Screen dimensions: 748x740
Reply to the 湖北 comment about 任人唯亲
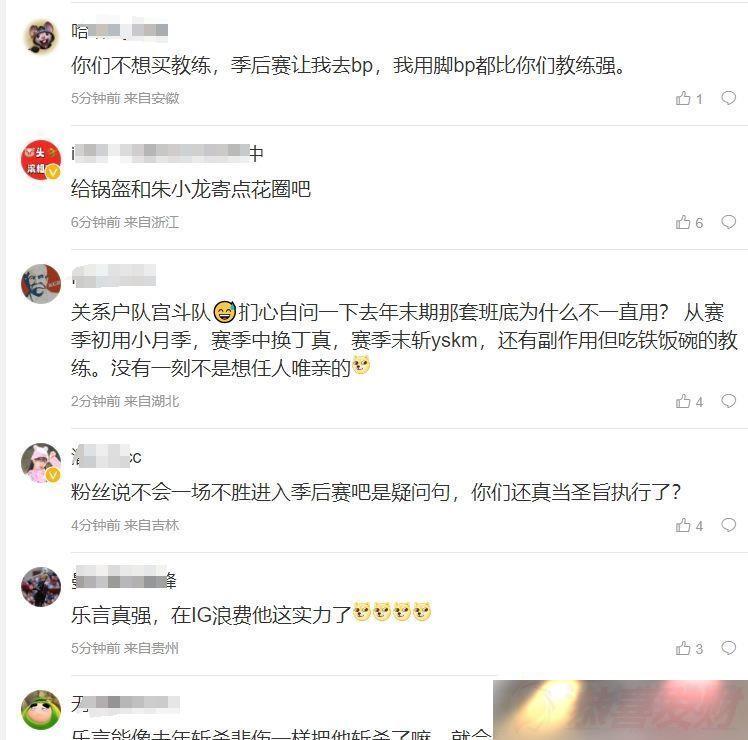[x=728, y=401]
